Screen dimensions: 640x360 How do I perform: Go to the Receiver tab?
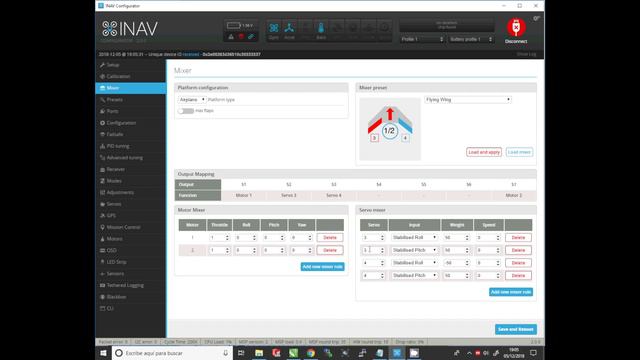(x=131, y=169)
